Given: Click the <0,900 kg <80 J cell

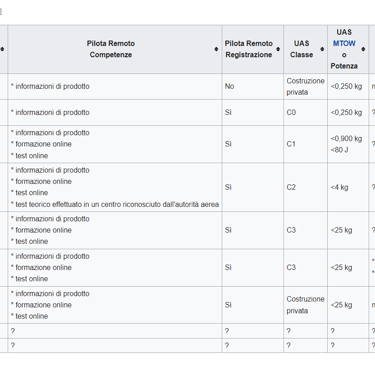Looking at the screenshot, I should tap(348, 144).
